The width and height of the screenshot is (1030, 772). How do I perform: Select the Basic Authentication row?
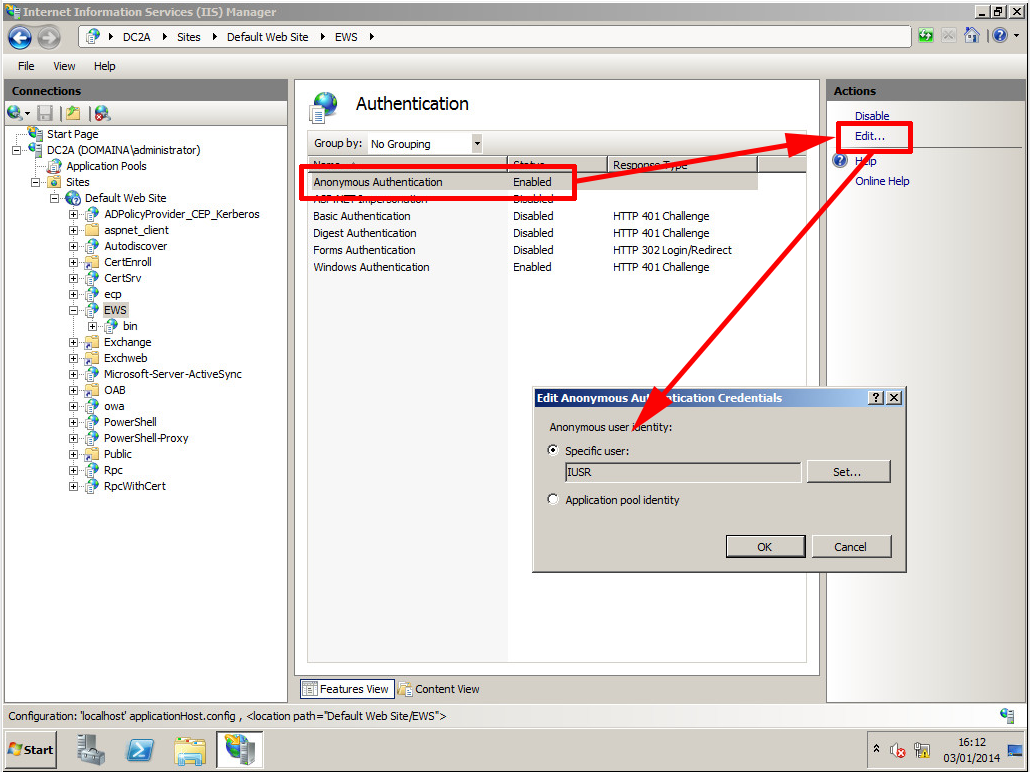coord(532,216)
